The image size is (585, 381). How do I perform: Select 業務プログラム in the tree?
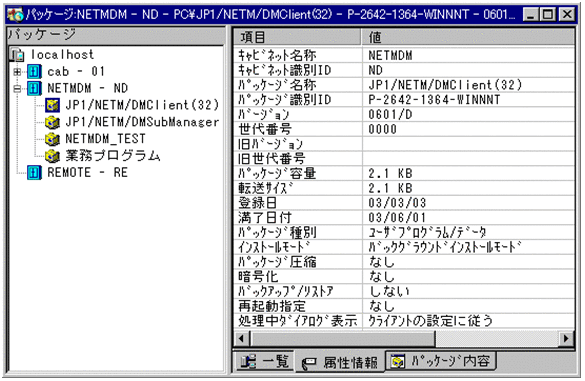(x=113, y=156)
